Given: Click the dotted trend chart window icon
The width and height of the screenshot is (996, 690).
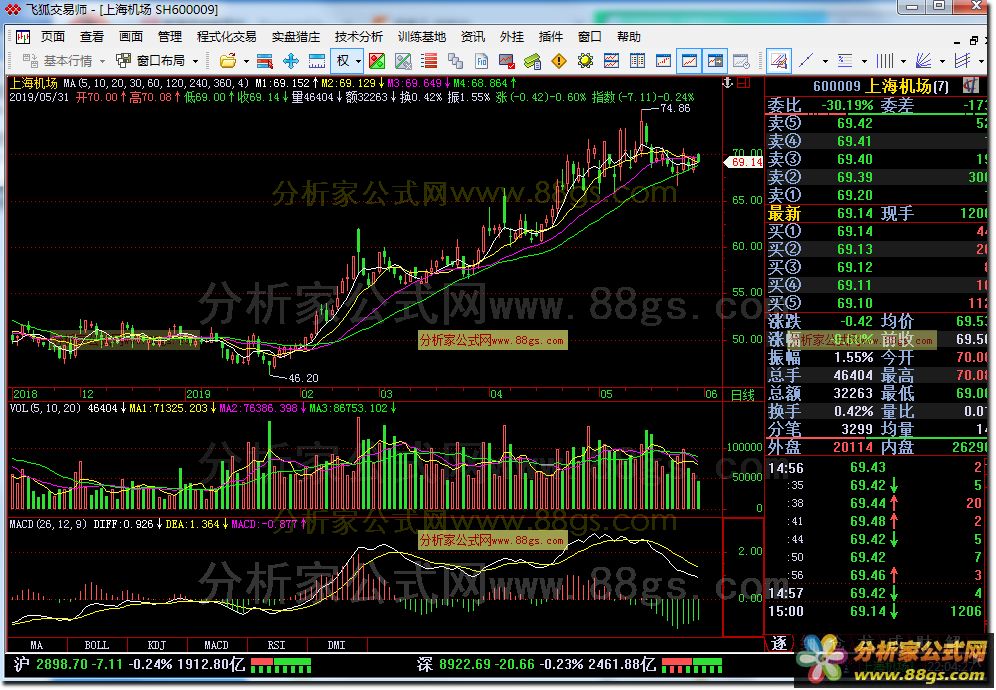Looking at the screenshot, I should (x=663, y=61).
